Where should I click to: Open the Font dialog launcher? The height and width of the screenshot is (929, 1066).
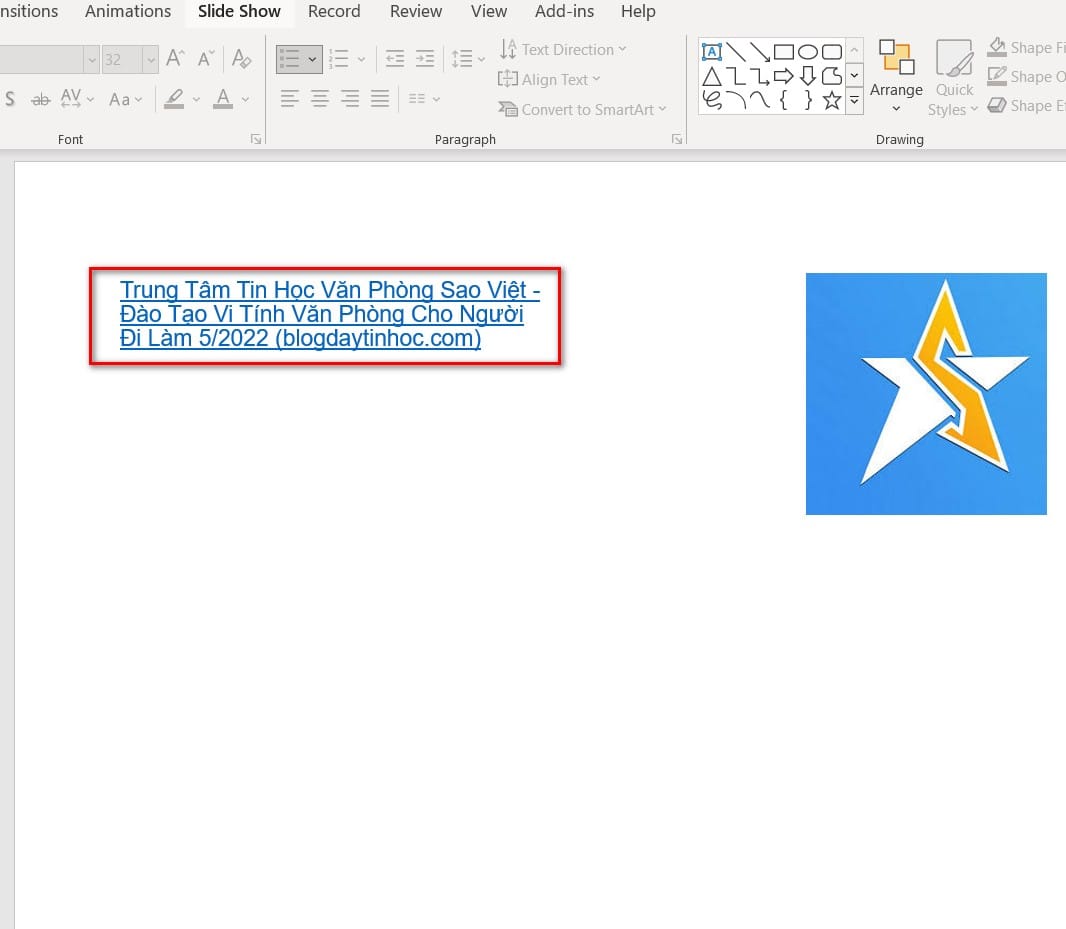pyautogui.click(x=256, y=139)
